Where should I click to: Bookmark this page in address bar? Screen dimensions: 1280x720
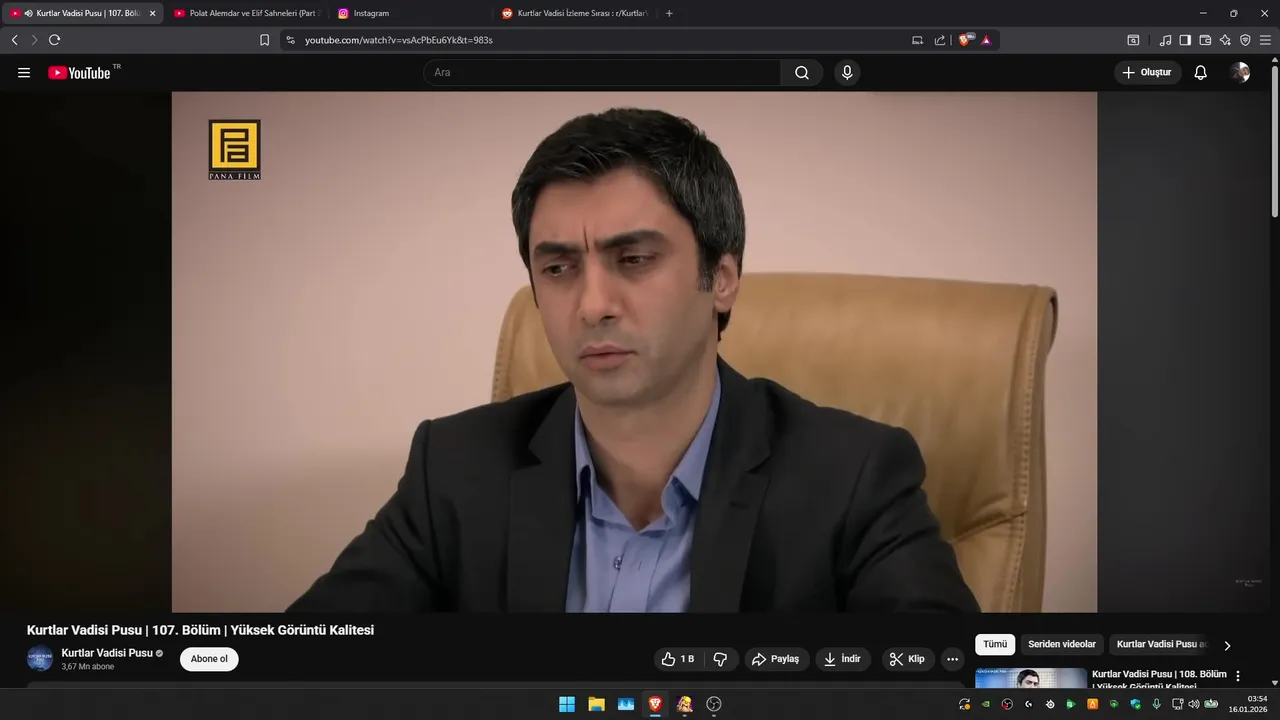[264, 40]
